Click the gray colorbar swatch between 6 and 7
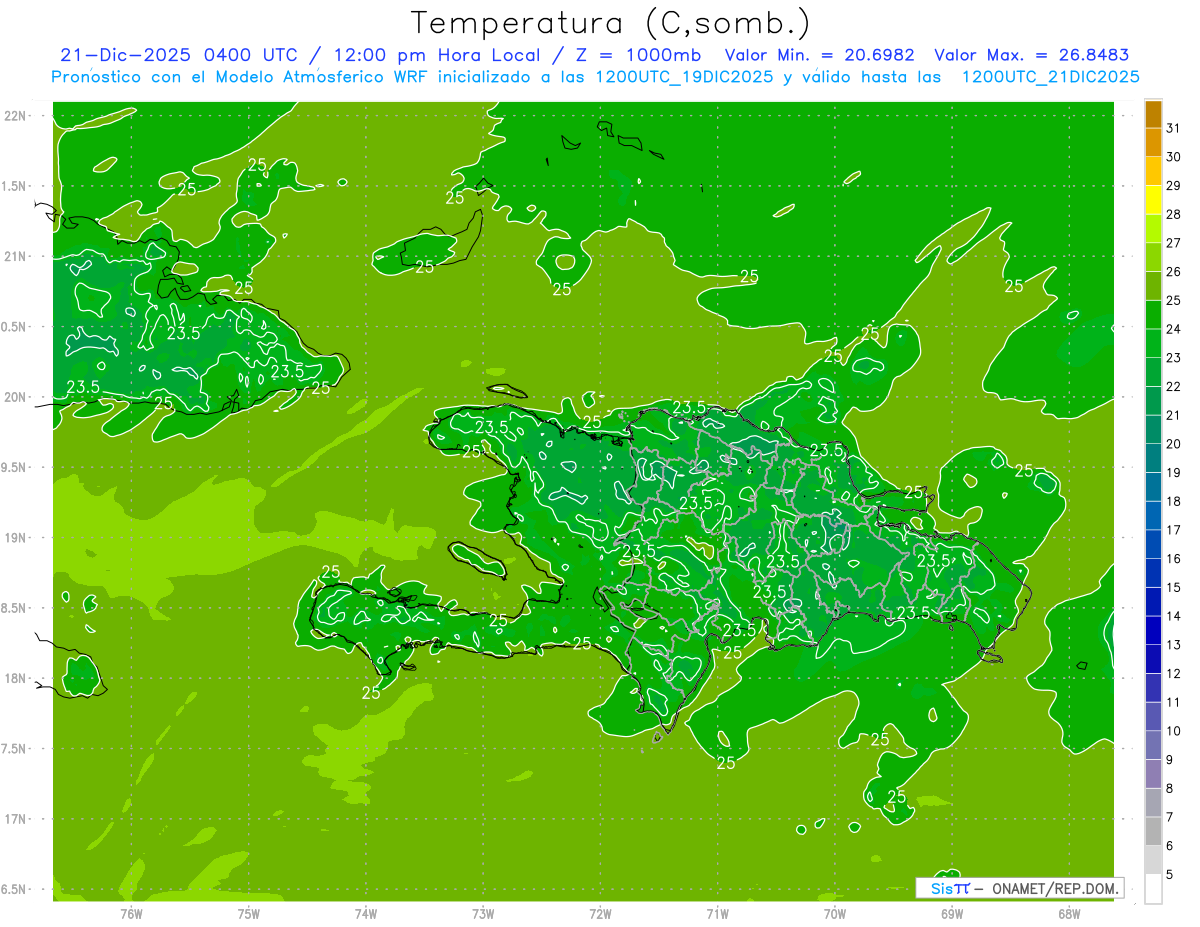The image size is (1200, 927). pos(1153,831)
